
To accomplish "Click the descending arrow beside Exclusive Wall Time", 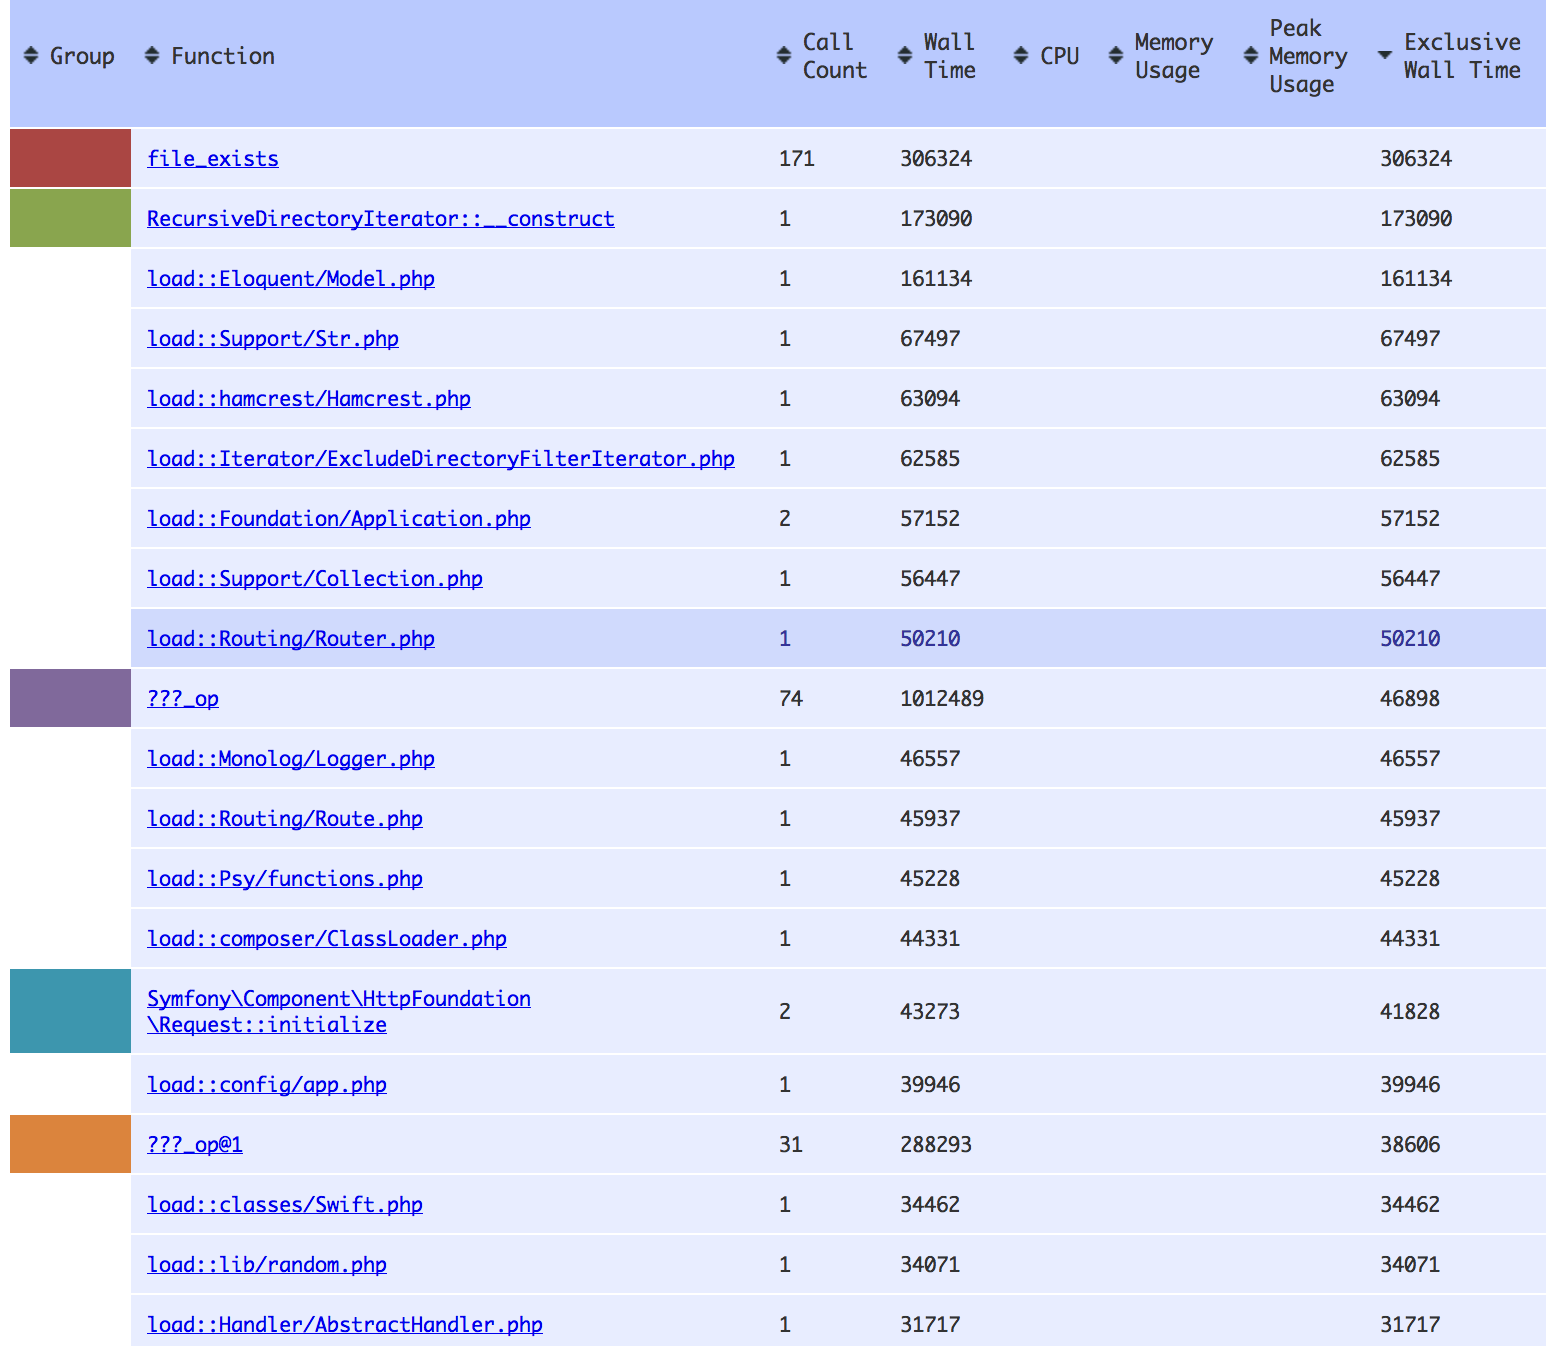I will [1385, 56].
